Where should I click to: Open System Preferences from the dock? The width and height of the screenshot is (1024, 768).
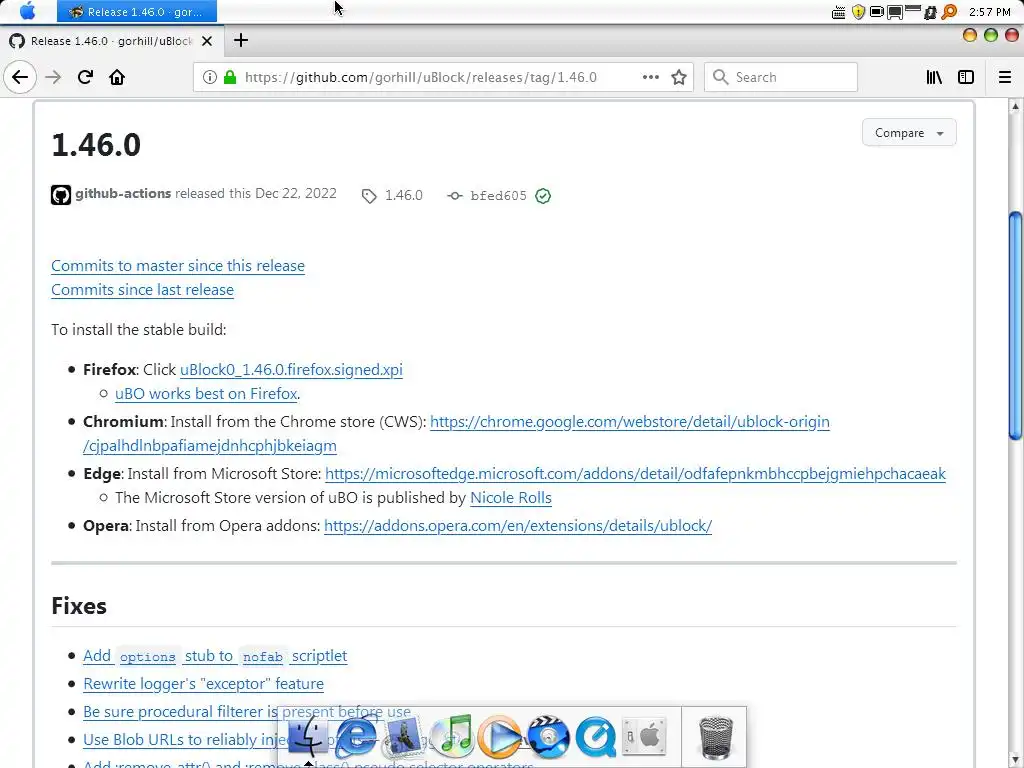click(x=644, y=737)
